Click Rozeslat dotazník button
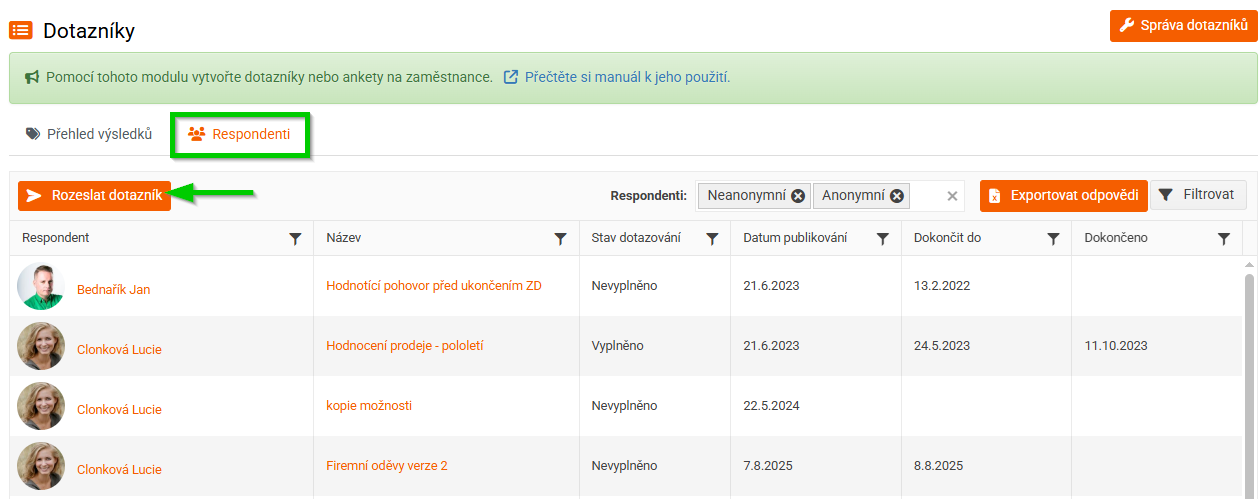The image size is (1259, 499). pos(95,196)
